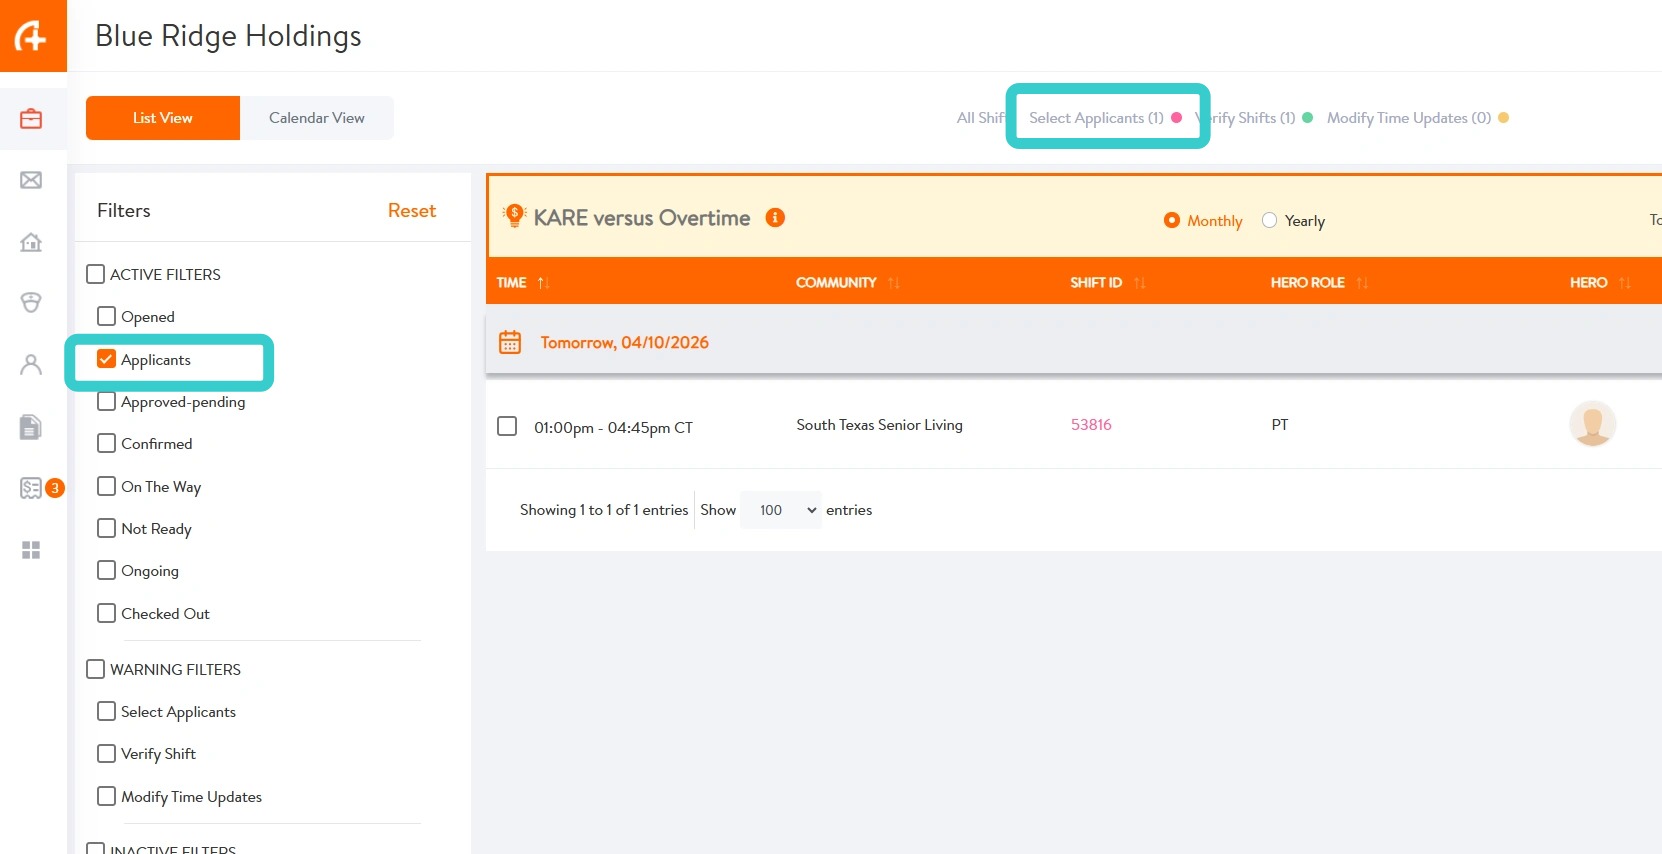Open the documents icon in sidebar

31,427
